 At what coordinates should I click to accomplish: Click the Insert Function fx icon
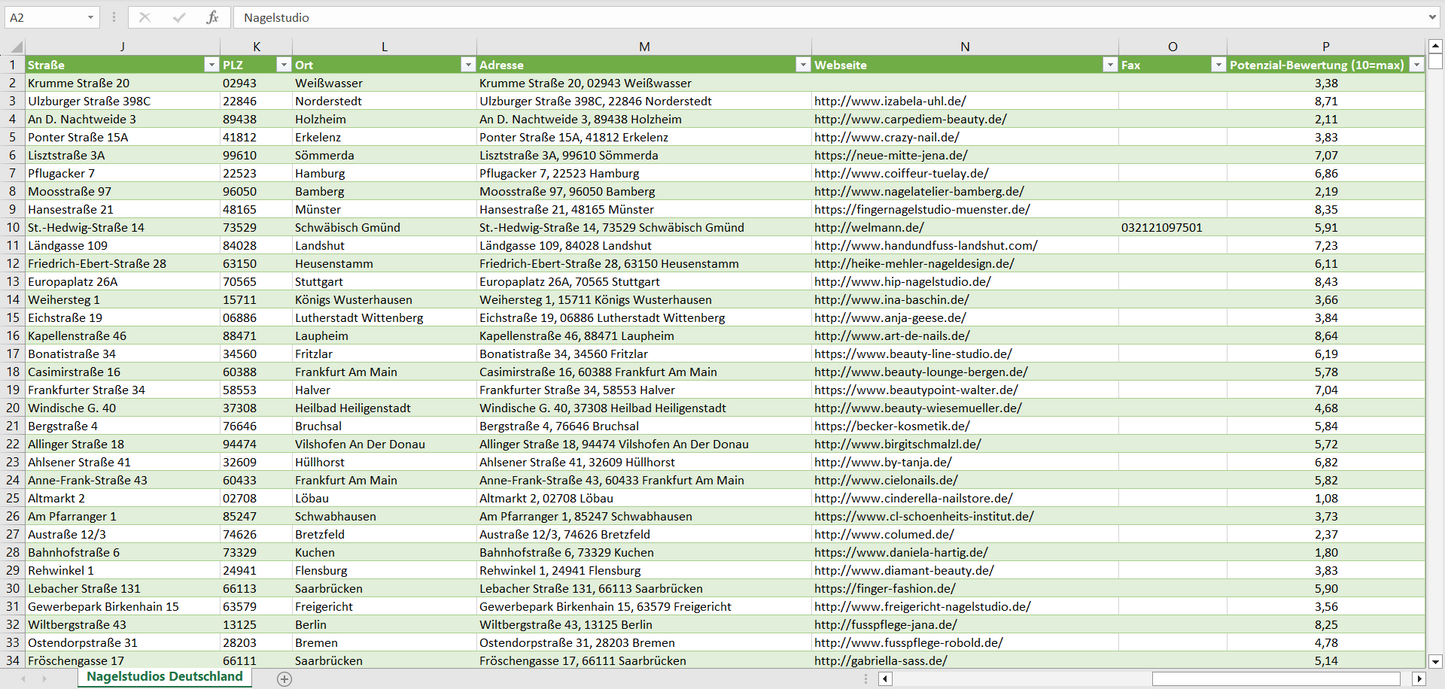(212, 18)
